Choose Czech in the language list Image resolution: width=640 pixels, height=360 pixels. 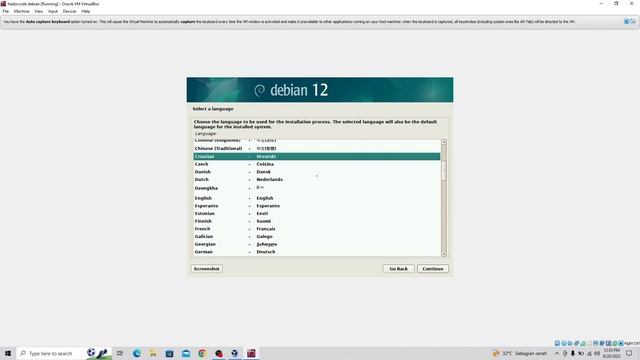(x=317, y=164)
